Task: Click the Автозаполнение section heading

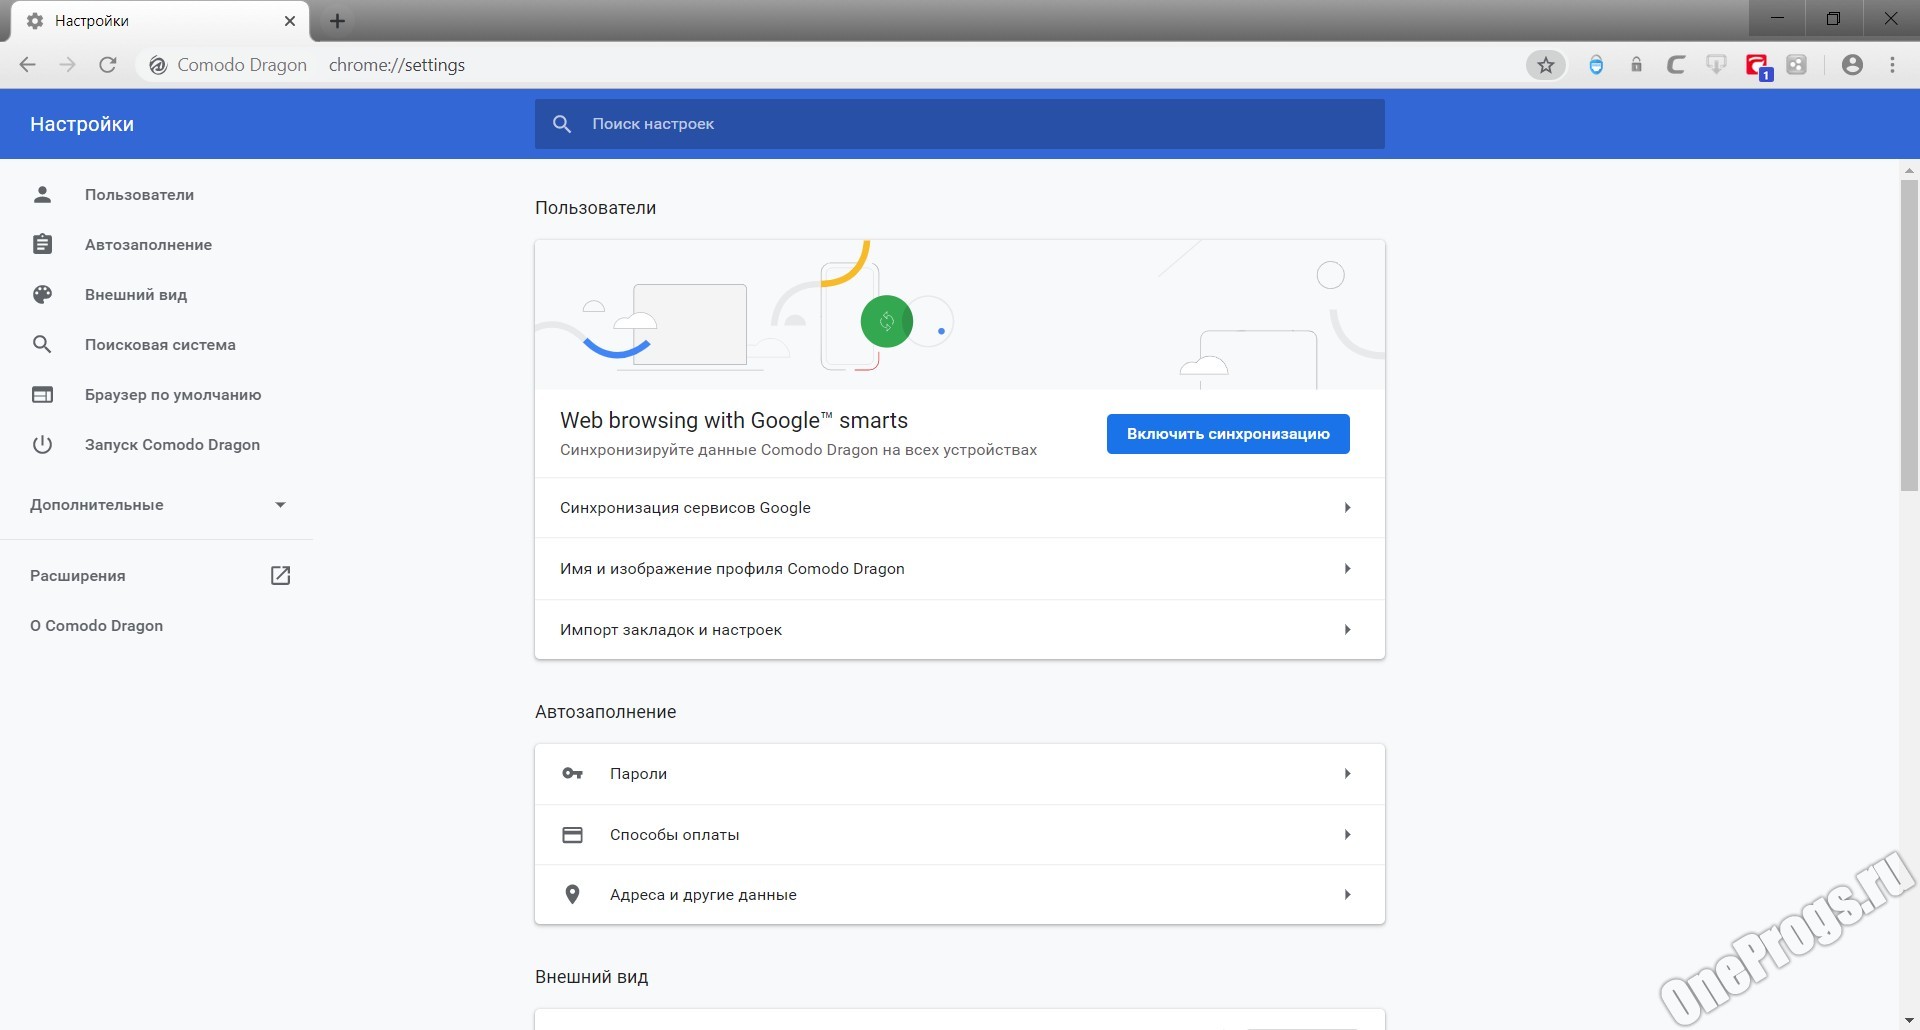Action: (x=605, y=712)
